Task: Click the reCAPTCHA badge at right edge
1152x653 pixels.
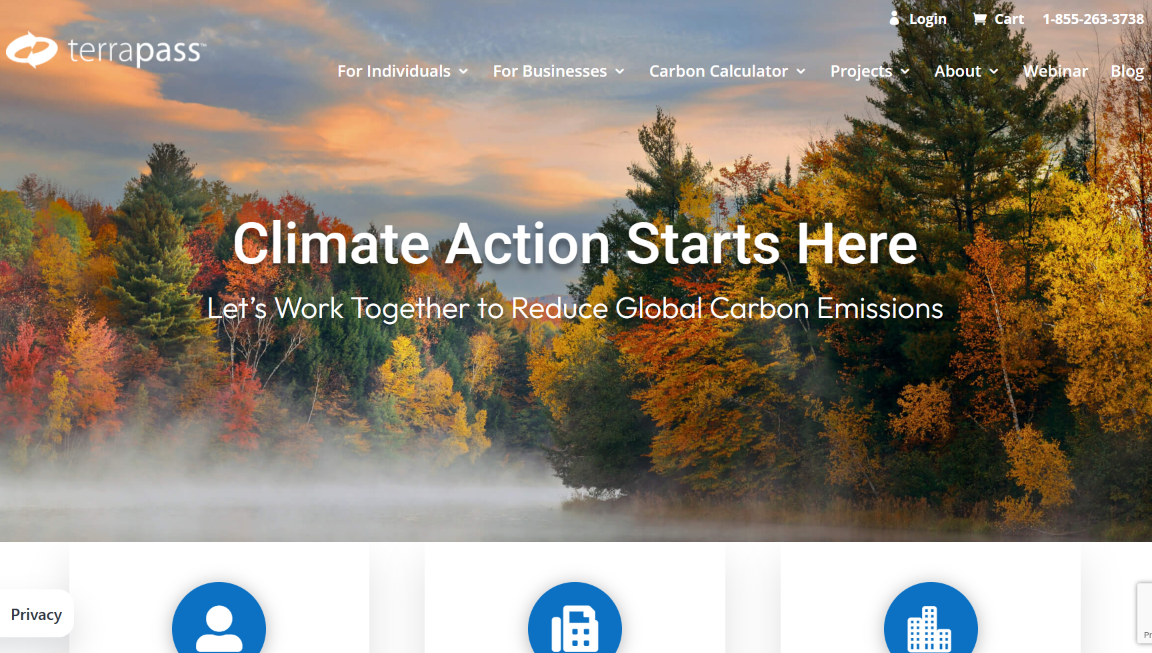Action: [1145, 613]
